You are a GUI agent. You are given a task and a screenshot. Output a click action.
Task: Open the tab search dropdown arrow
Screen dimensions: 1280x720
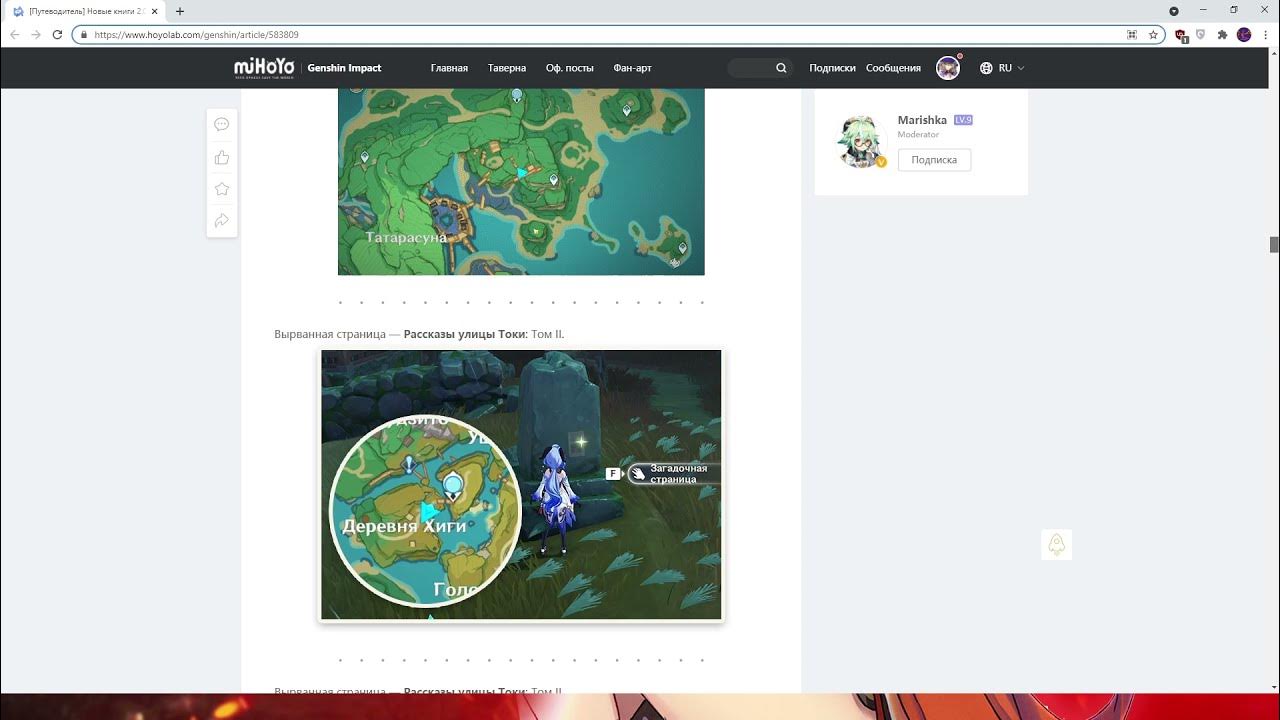click(1174, 11)
